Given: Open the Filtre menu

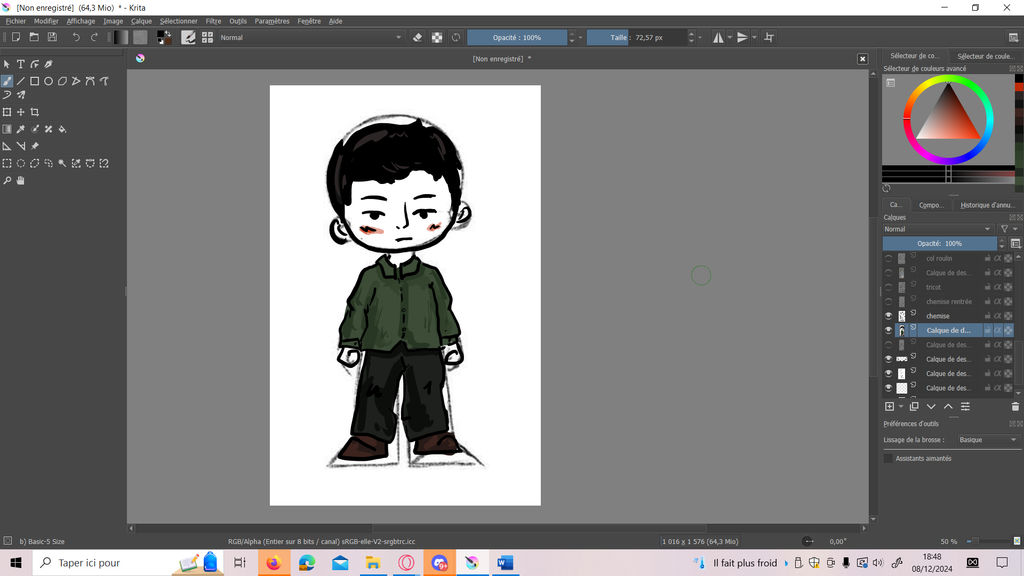Looking at the screenshot, I should coord(213,21).
